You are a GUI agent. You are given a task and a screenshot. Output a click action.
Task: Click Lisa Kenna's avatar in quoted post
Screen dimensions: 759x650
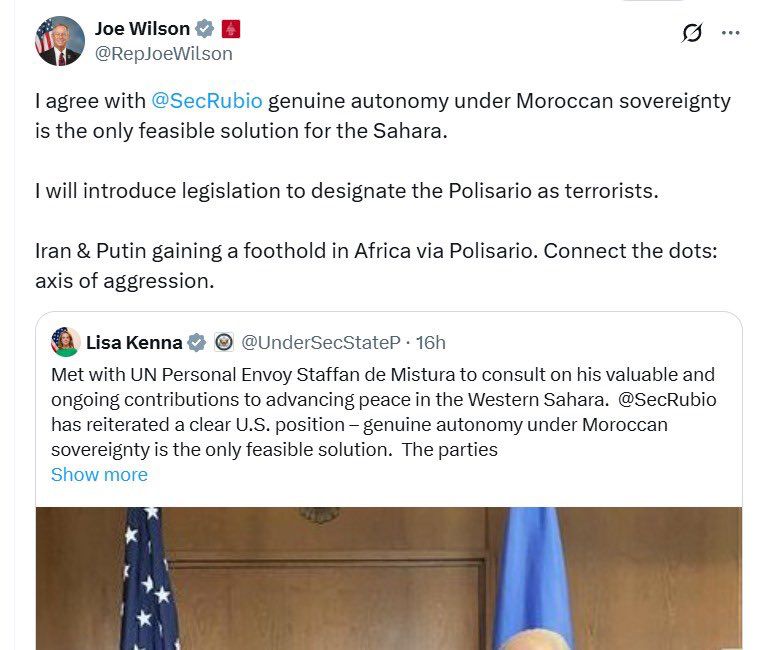tap(66, 342)
